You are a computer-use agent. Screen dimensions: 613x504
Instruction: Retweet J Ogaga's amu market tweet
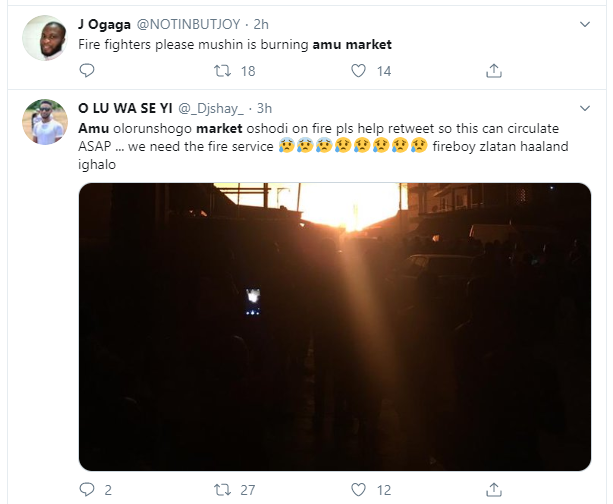[x=222, y=71]
